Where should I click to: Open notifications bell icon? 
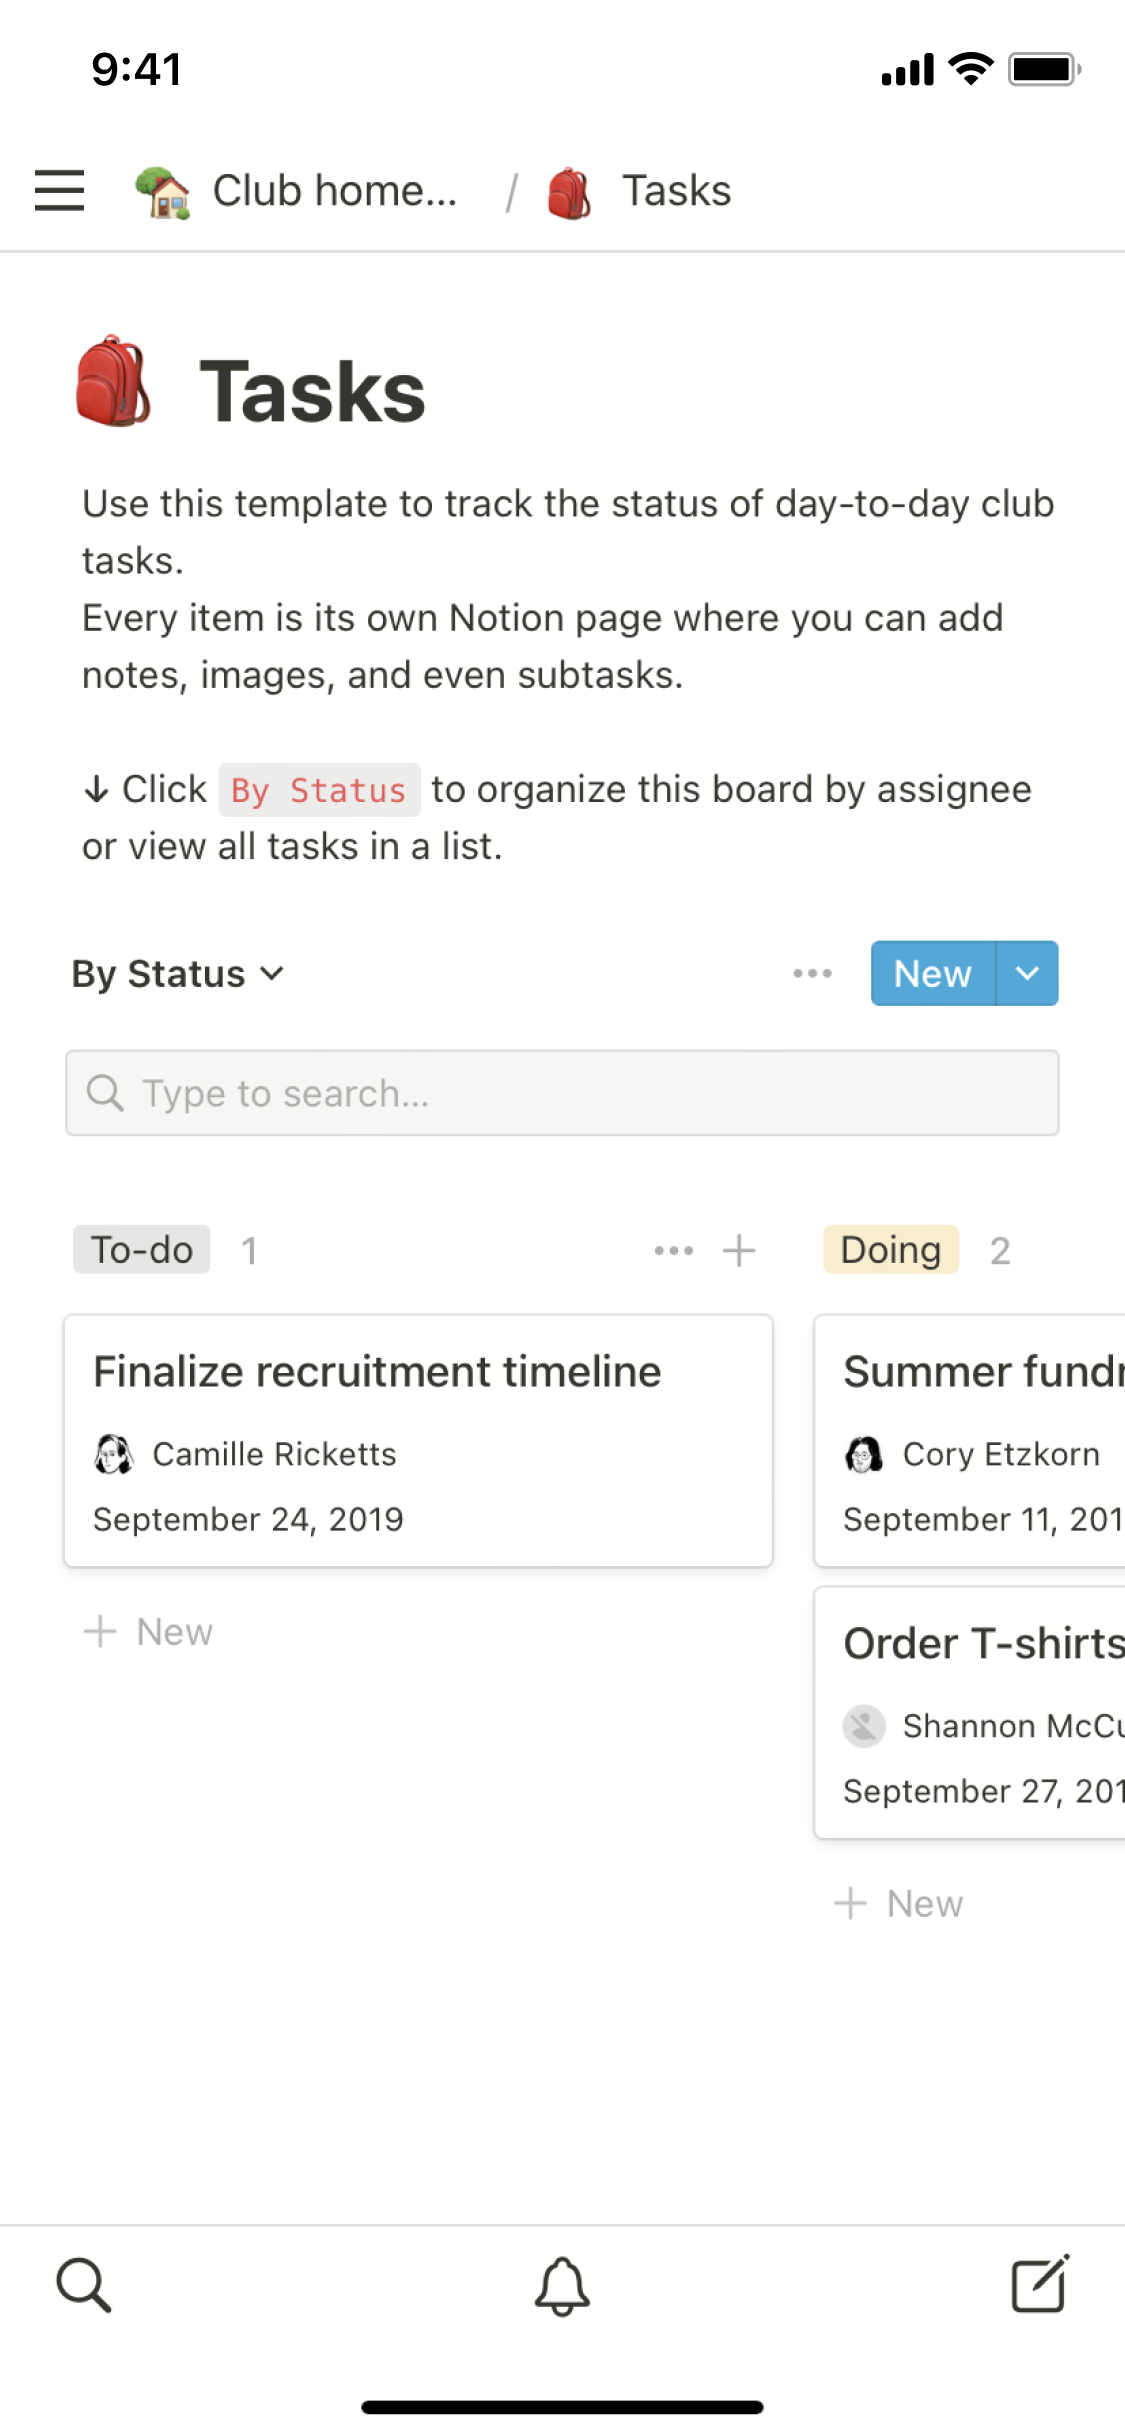[562, 2286]
